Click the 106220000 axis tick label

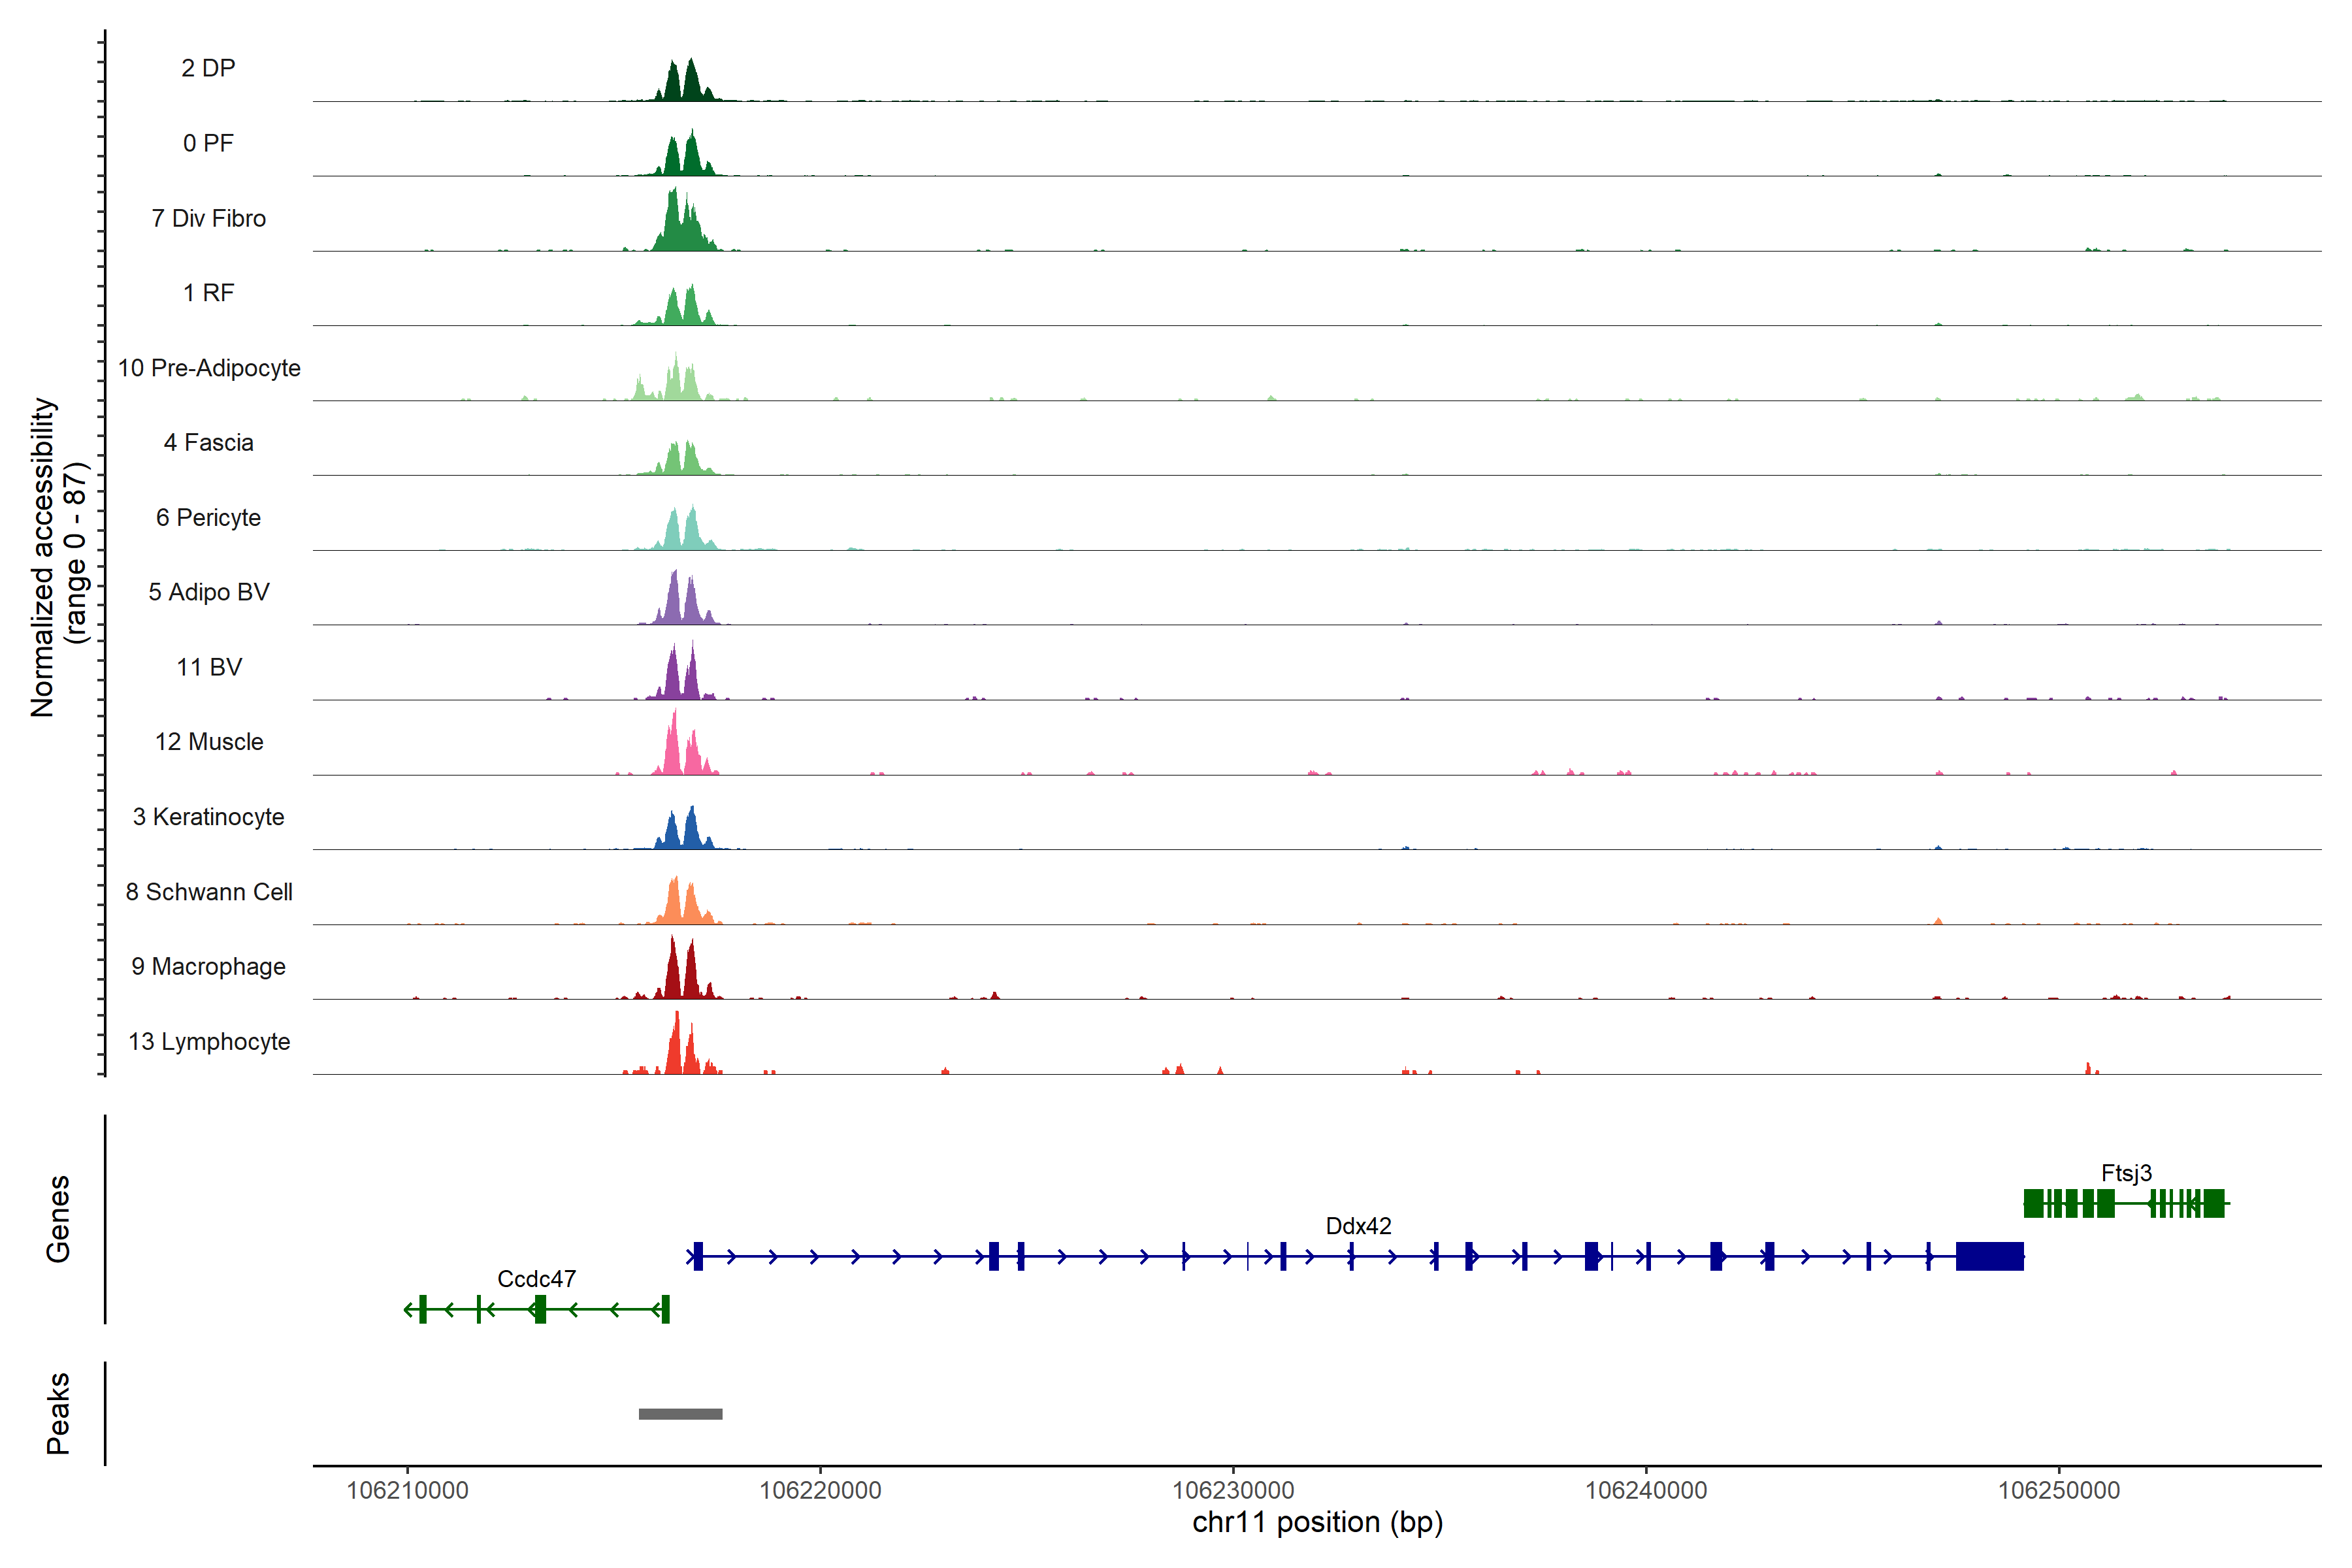820,1490
